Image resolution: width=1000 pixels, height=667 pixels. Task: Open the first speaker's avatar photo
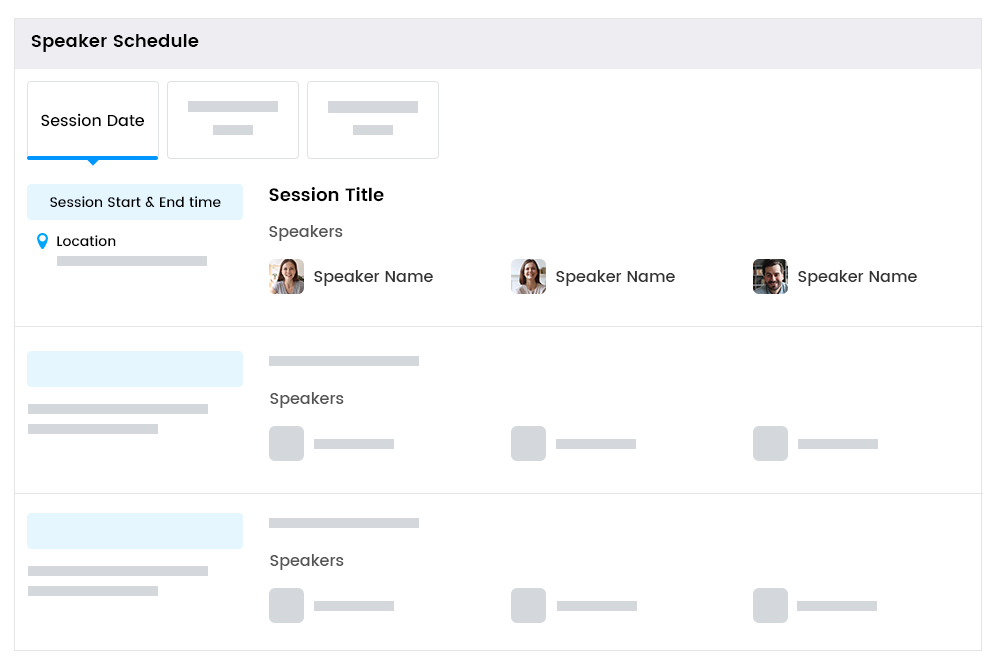click(x=286, y=276)
